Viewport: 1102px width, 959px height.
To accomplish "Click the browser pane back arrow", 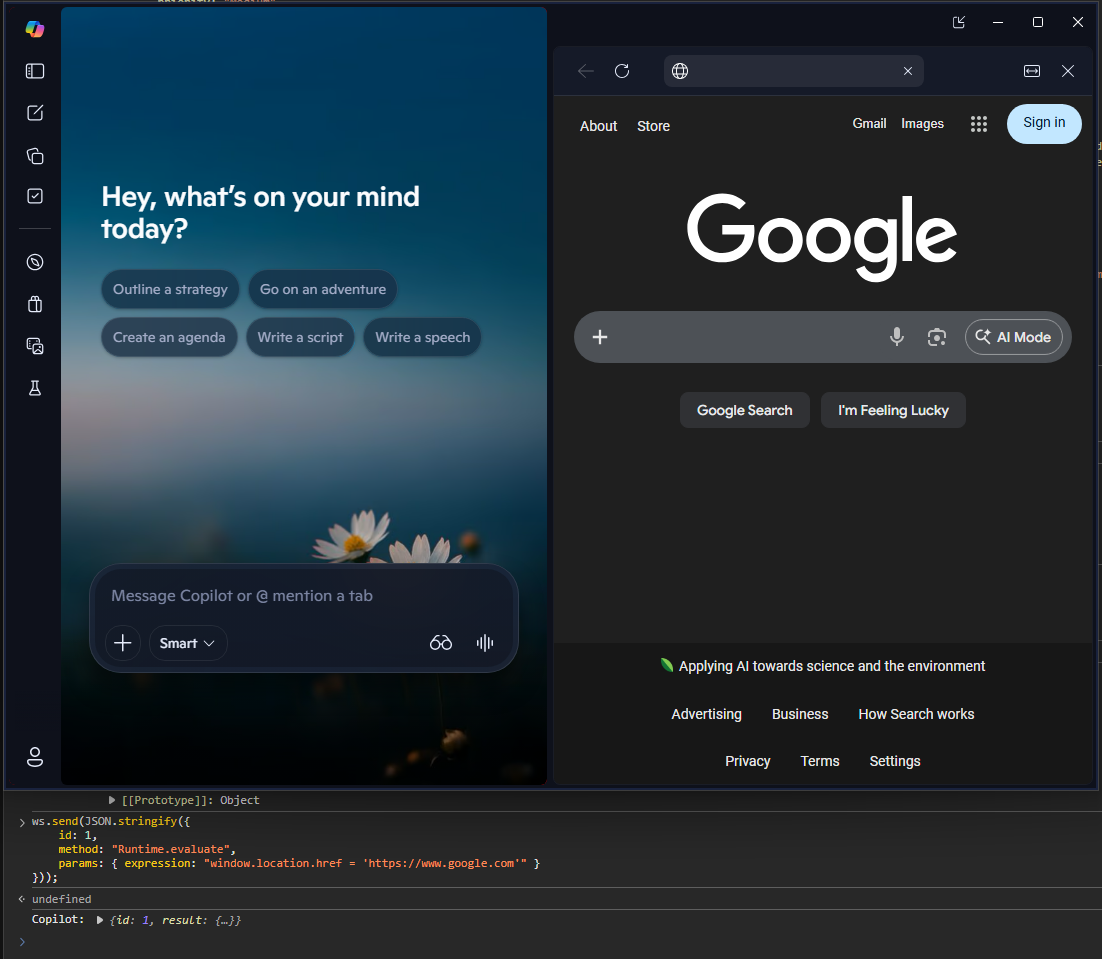I will point(585,71).
